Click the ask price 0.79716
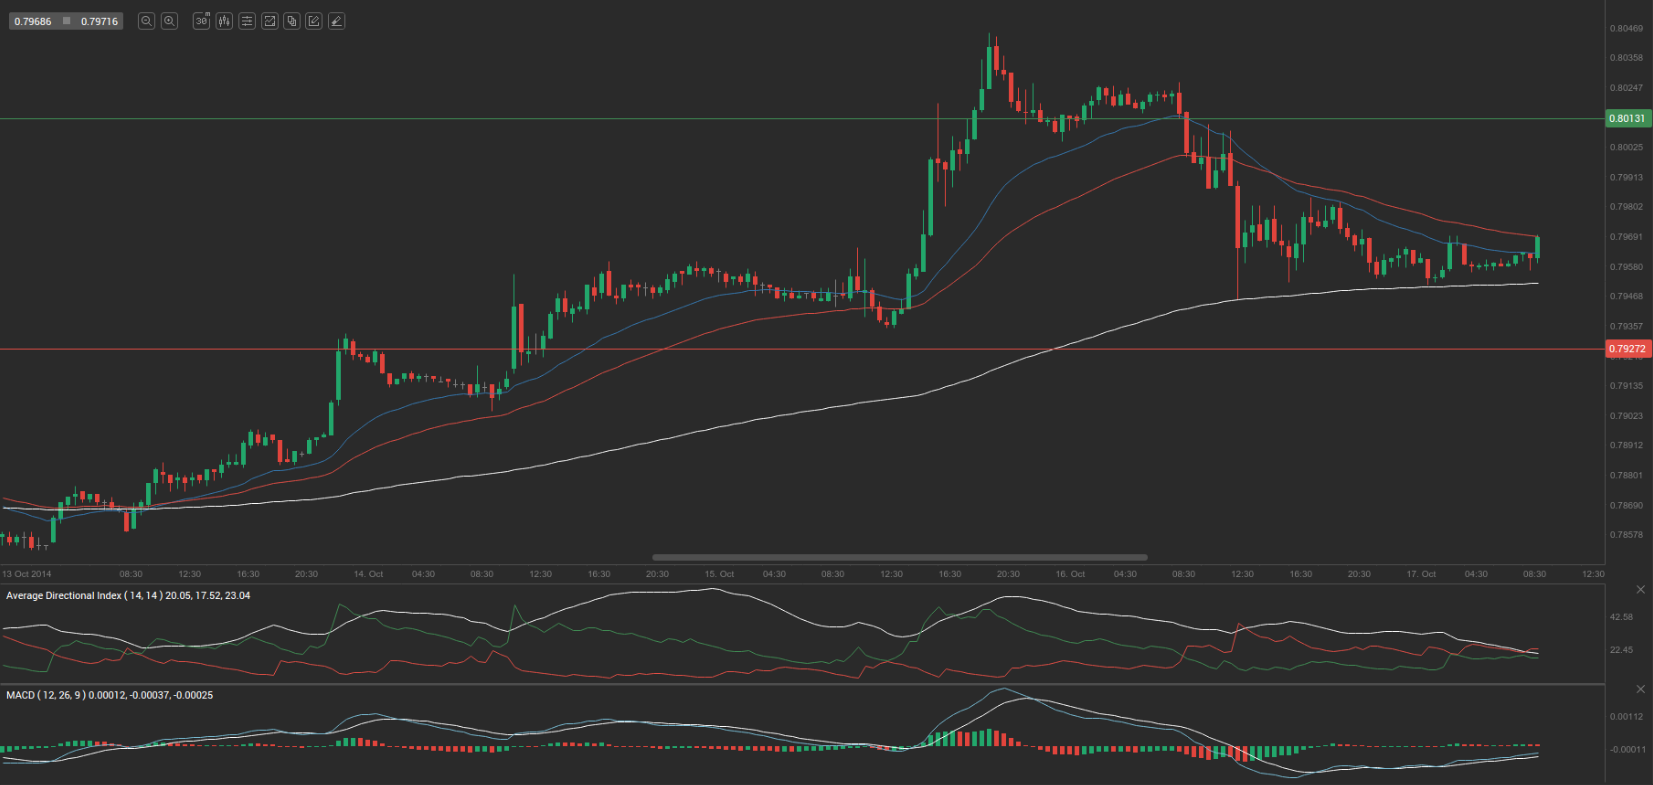The image size is (1653, 785). click(x=99, y=21)
